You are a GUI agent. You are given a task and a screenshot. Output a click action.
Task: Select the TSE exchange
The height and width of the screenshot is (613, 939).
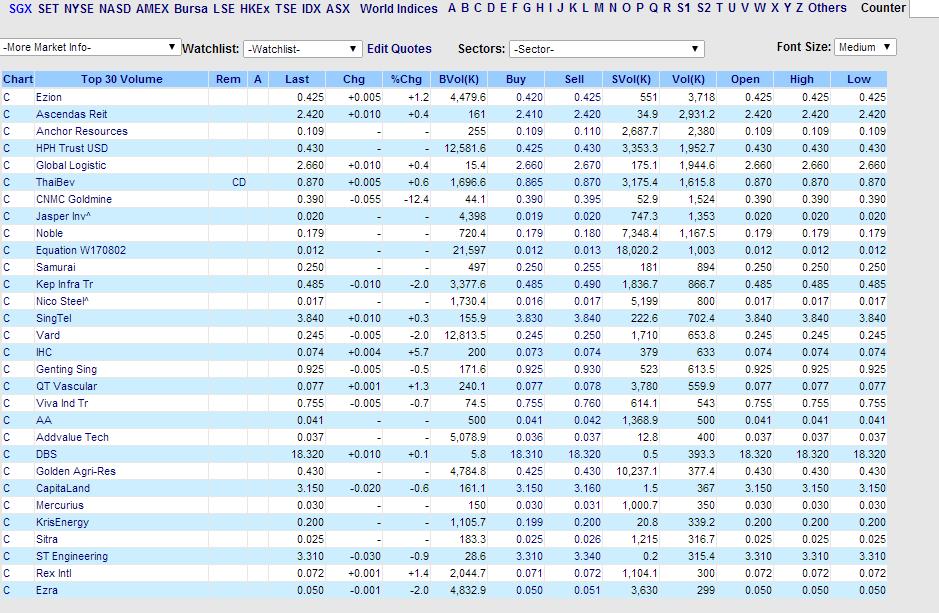pos(286,8)
